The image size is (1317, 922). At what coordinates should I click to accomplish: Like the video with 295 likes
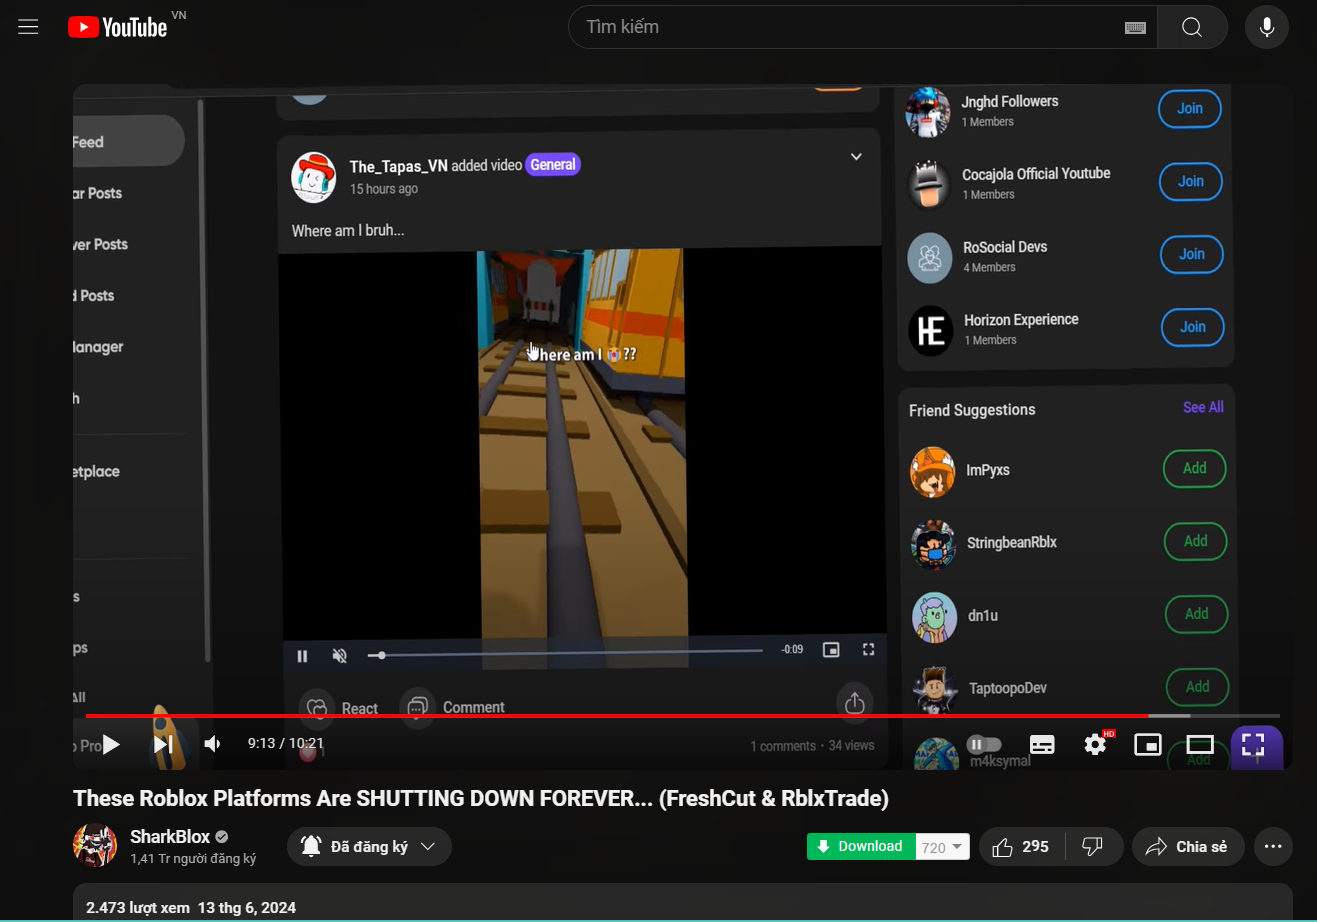click(x=1022, y=847)
